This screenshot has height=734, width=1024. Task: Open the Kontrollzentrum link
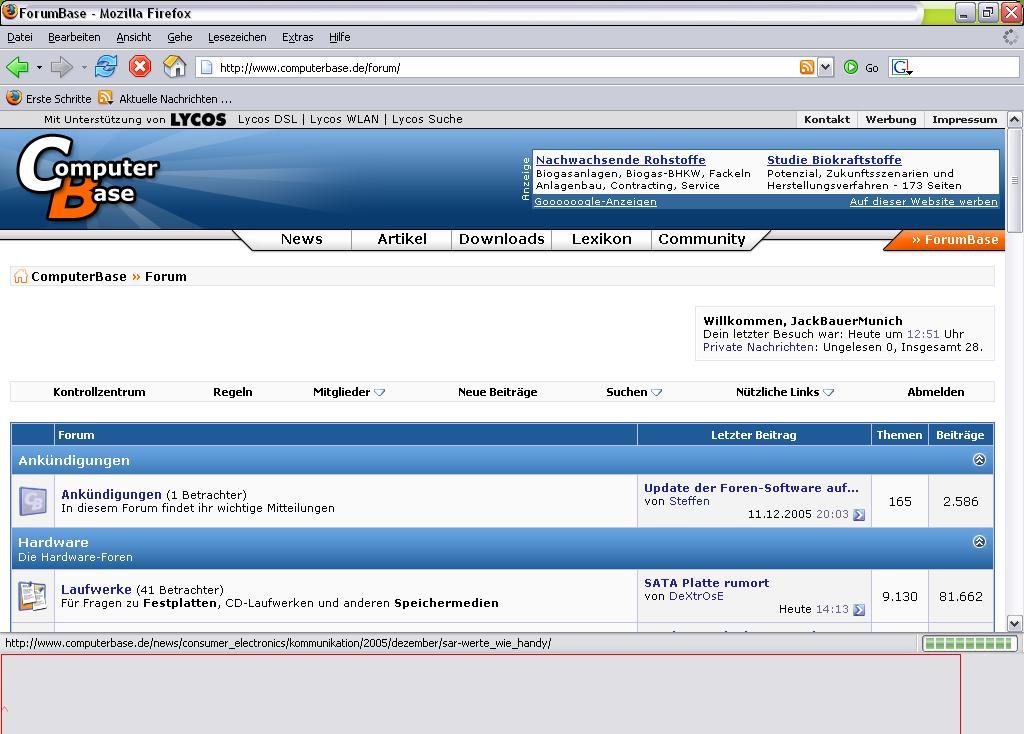click(x=99, y=392)
